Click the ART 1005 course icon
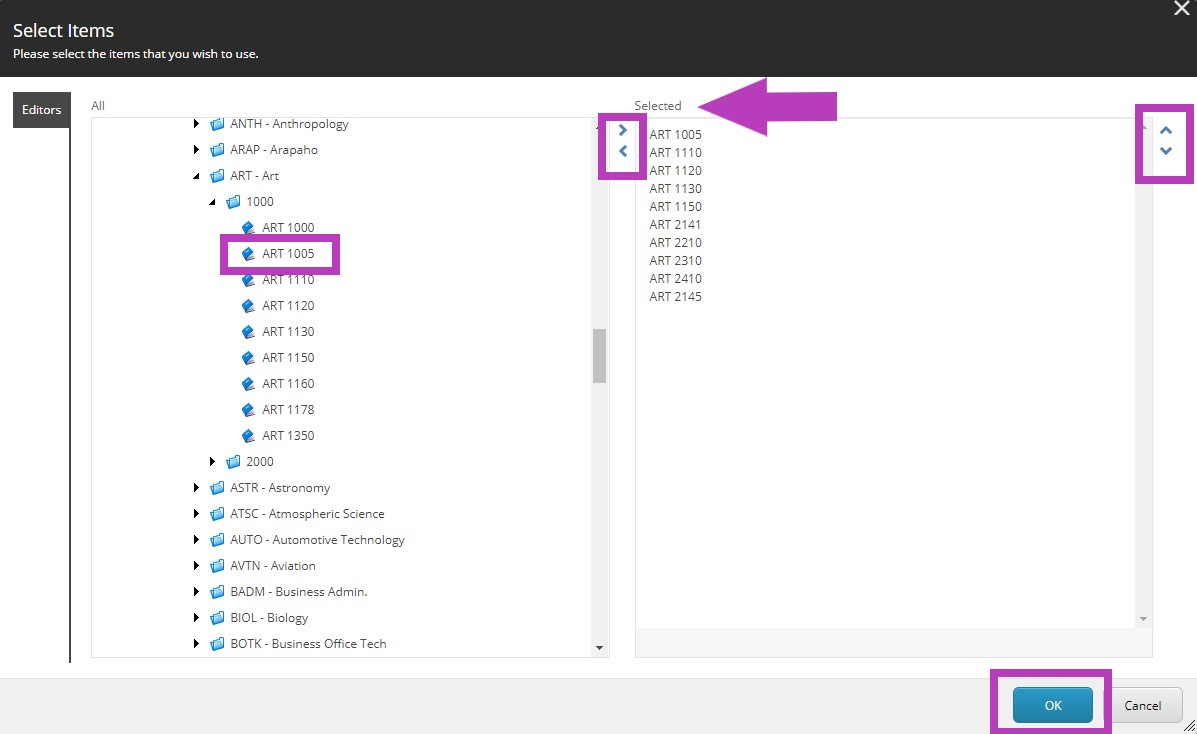Viewport: 1197px width, 734px height. [x=248, y=254]
